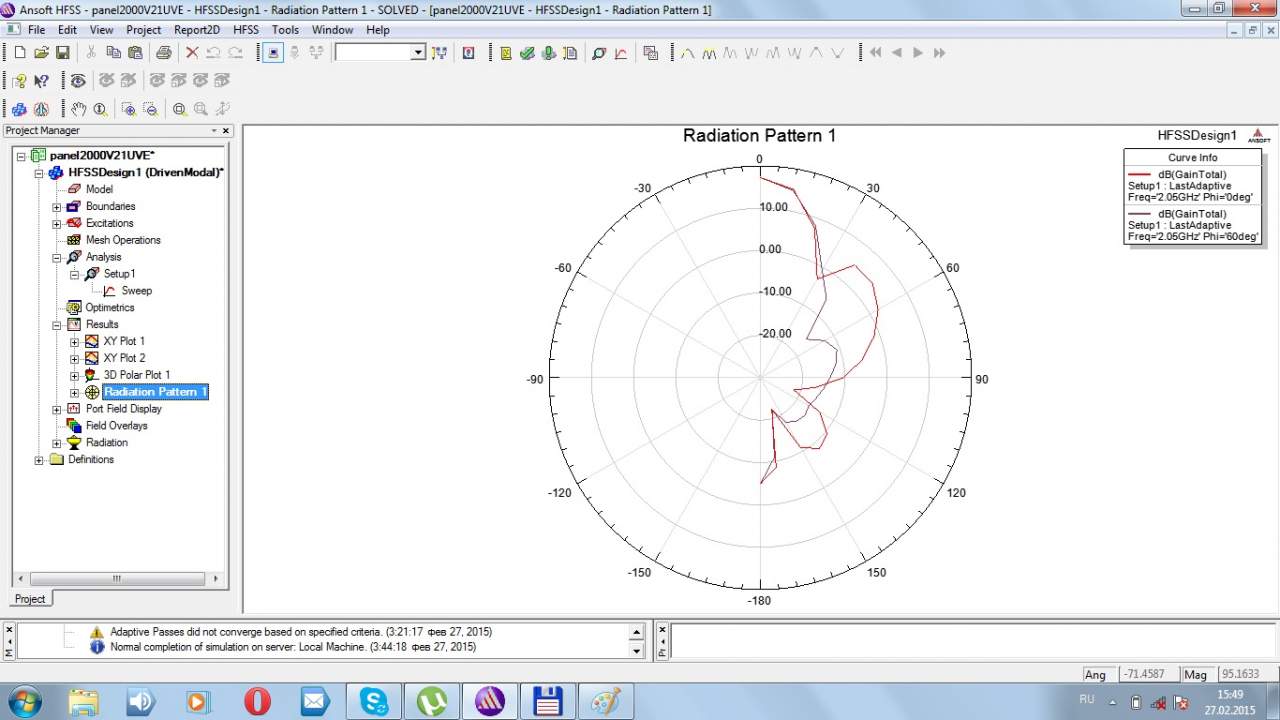Image resolution: width=1280 pixels, height=720 pixels.
Task: Select the Pan hand tool
Action: [x=78, y=109]
